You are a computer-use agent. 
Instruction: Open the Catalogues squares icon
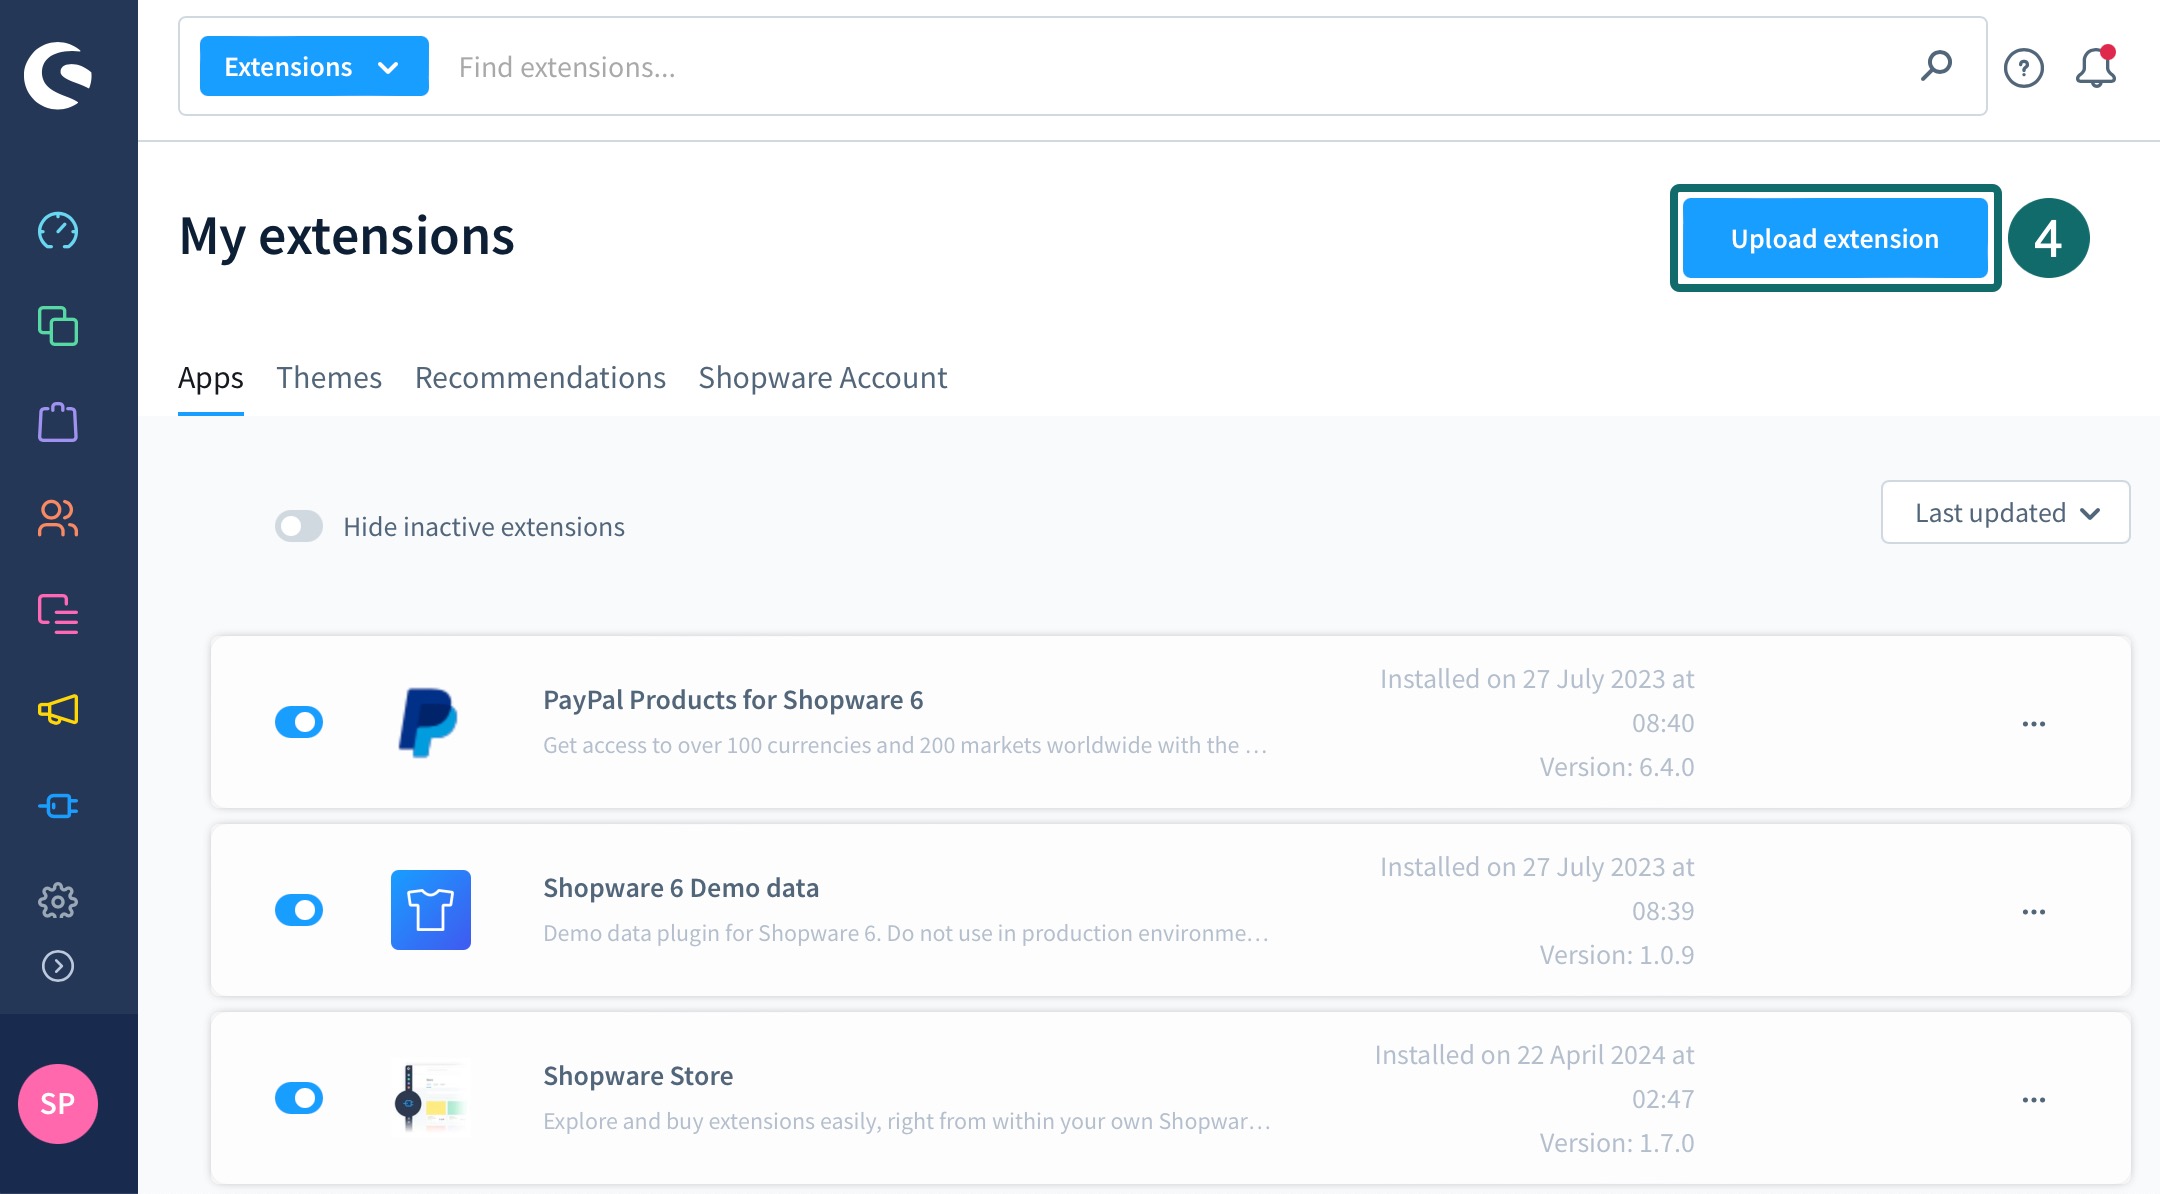(58, 326)
